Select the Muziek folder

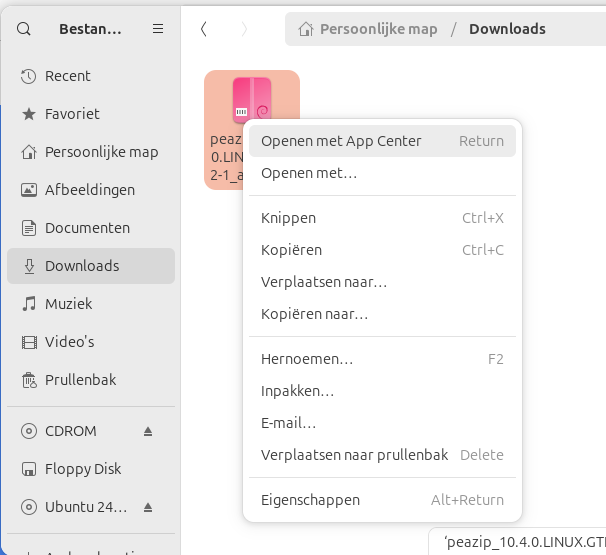68,304
